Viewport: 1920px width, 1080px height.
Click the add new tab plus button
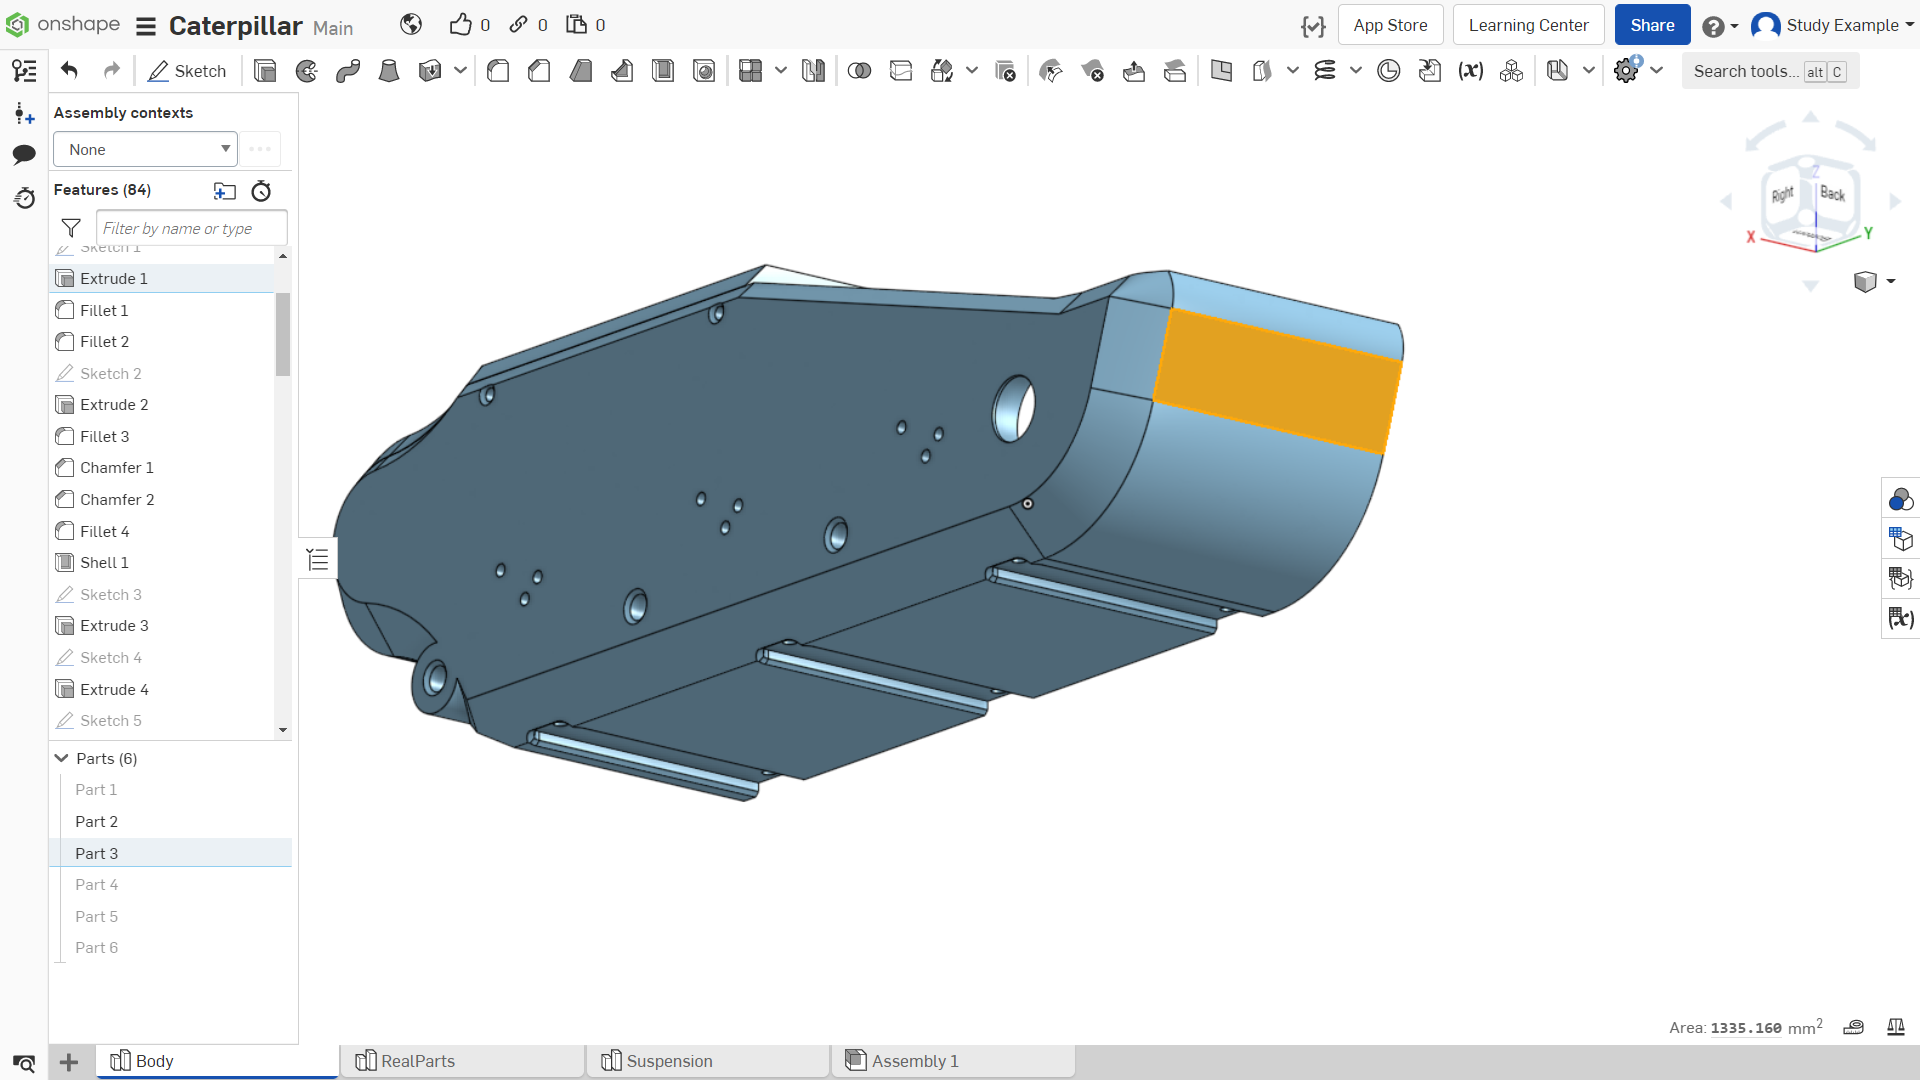[x=69, y=1062]
